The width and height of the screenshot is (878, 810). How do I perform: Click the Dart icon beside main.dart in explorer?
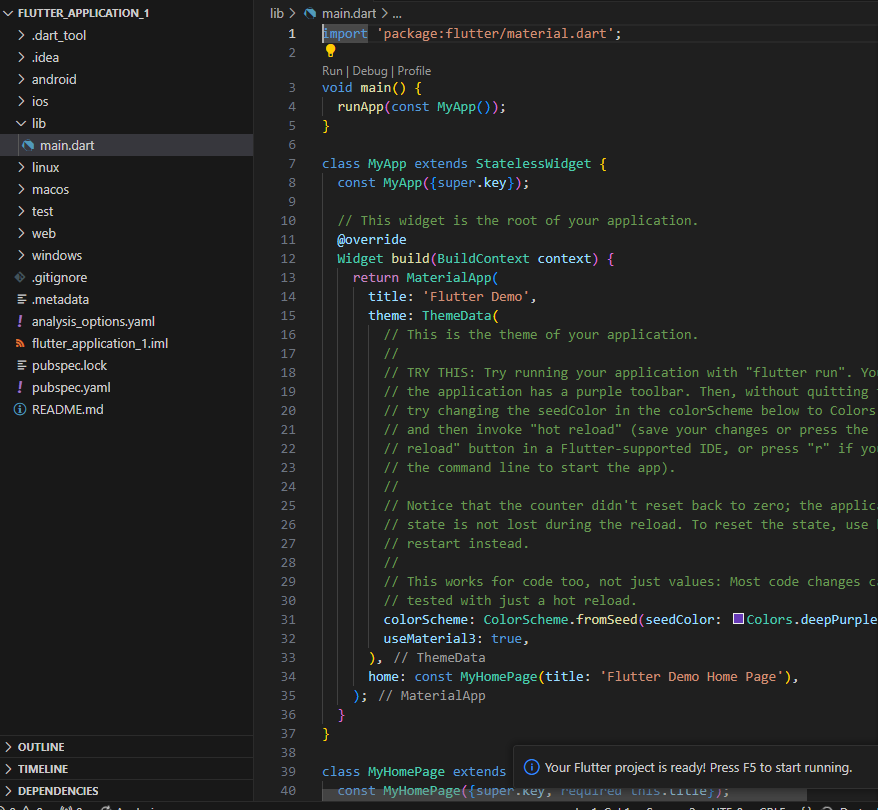28,146
